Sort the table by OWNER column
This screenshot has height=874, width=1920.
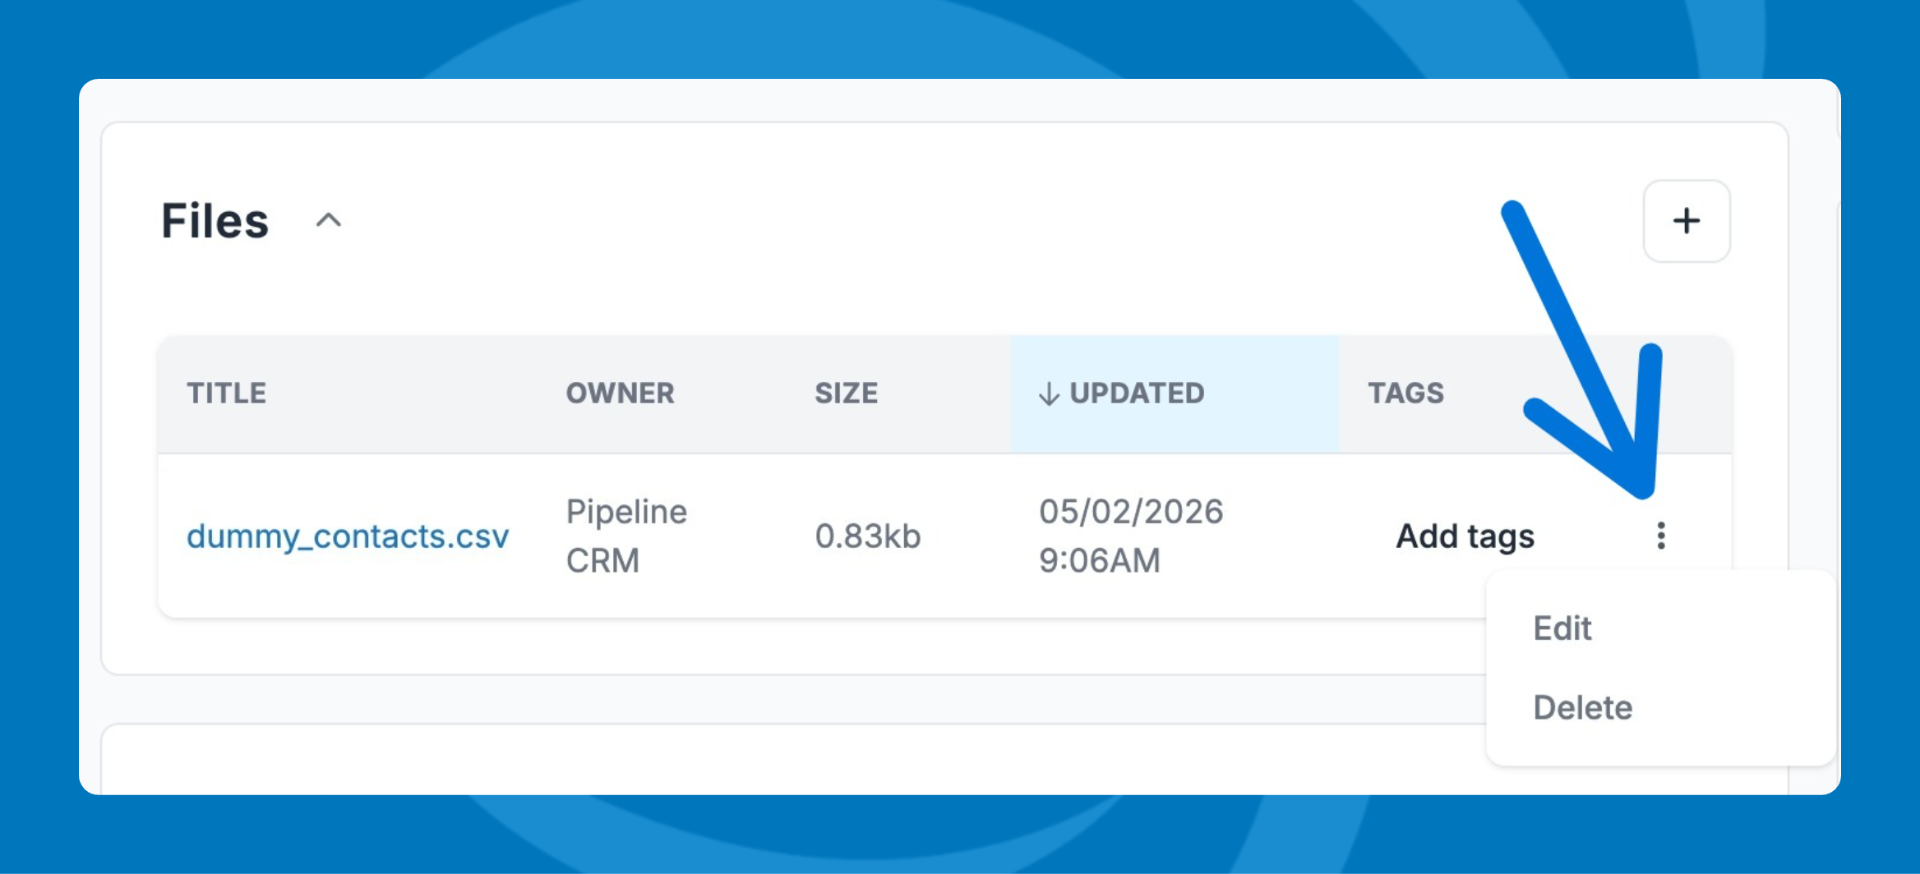click(620, 393)
